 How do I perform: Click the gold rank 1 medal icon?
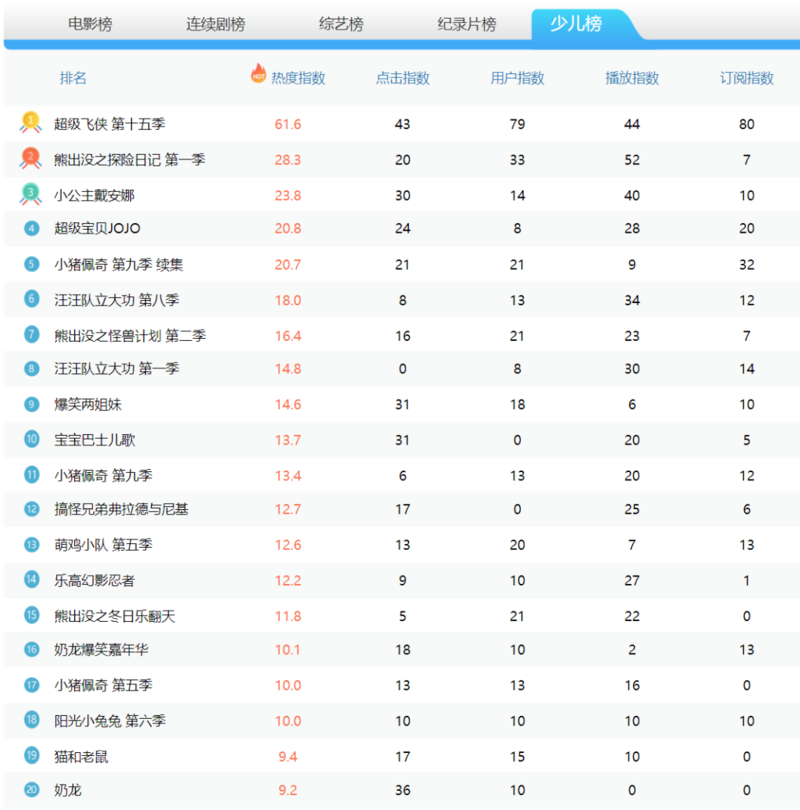point(30,122)
